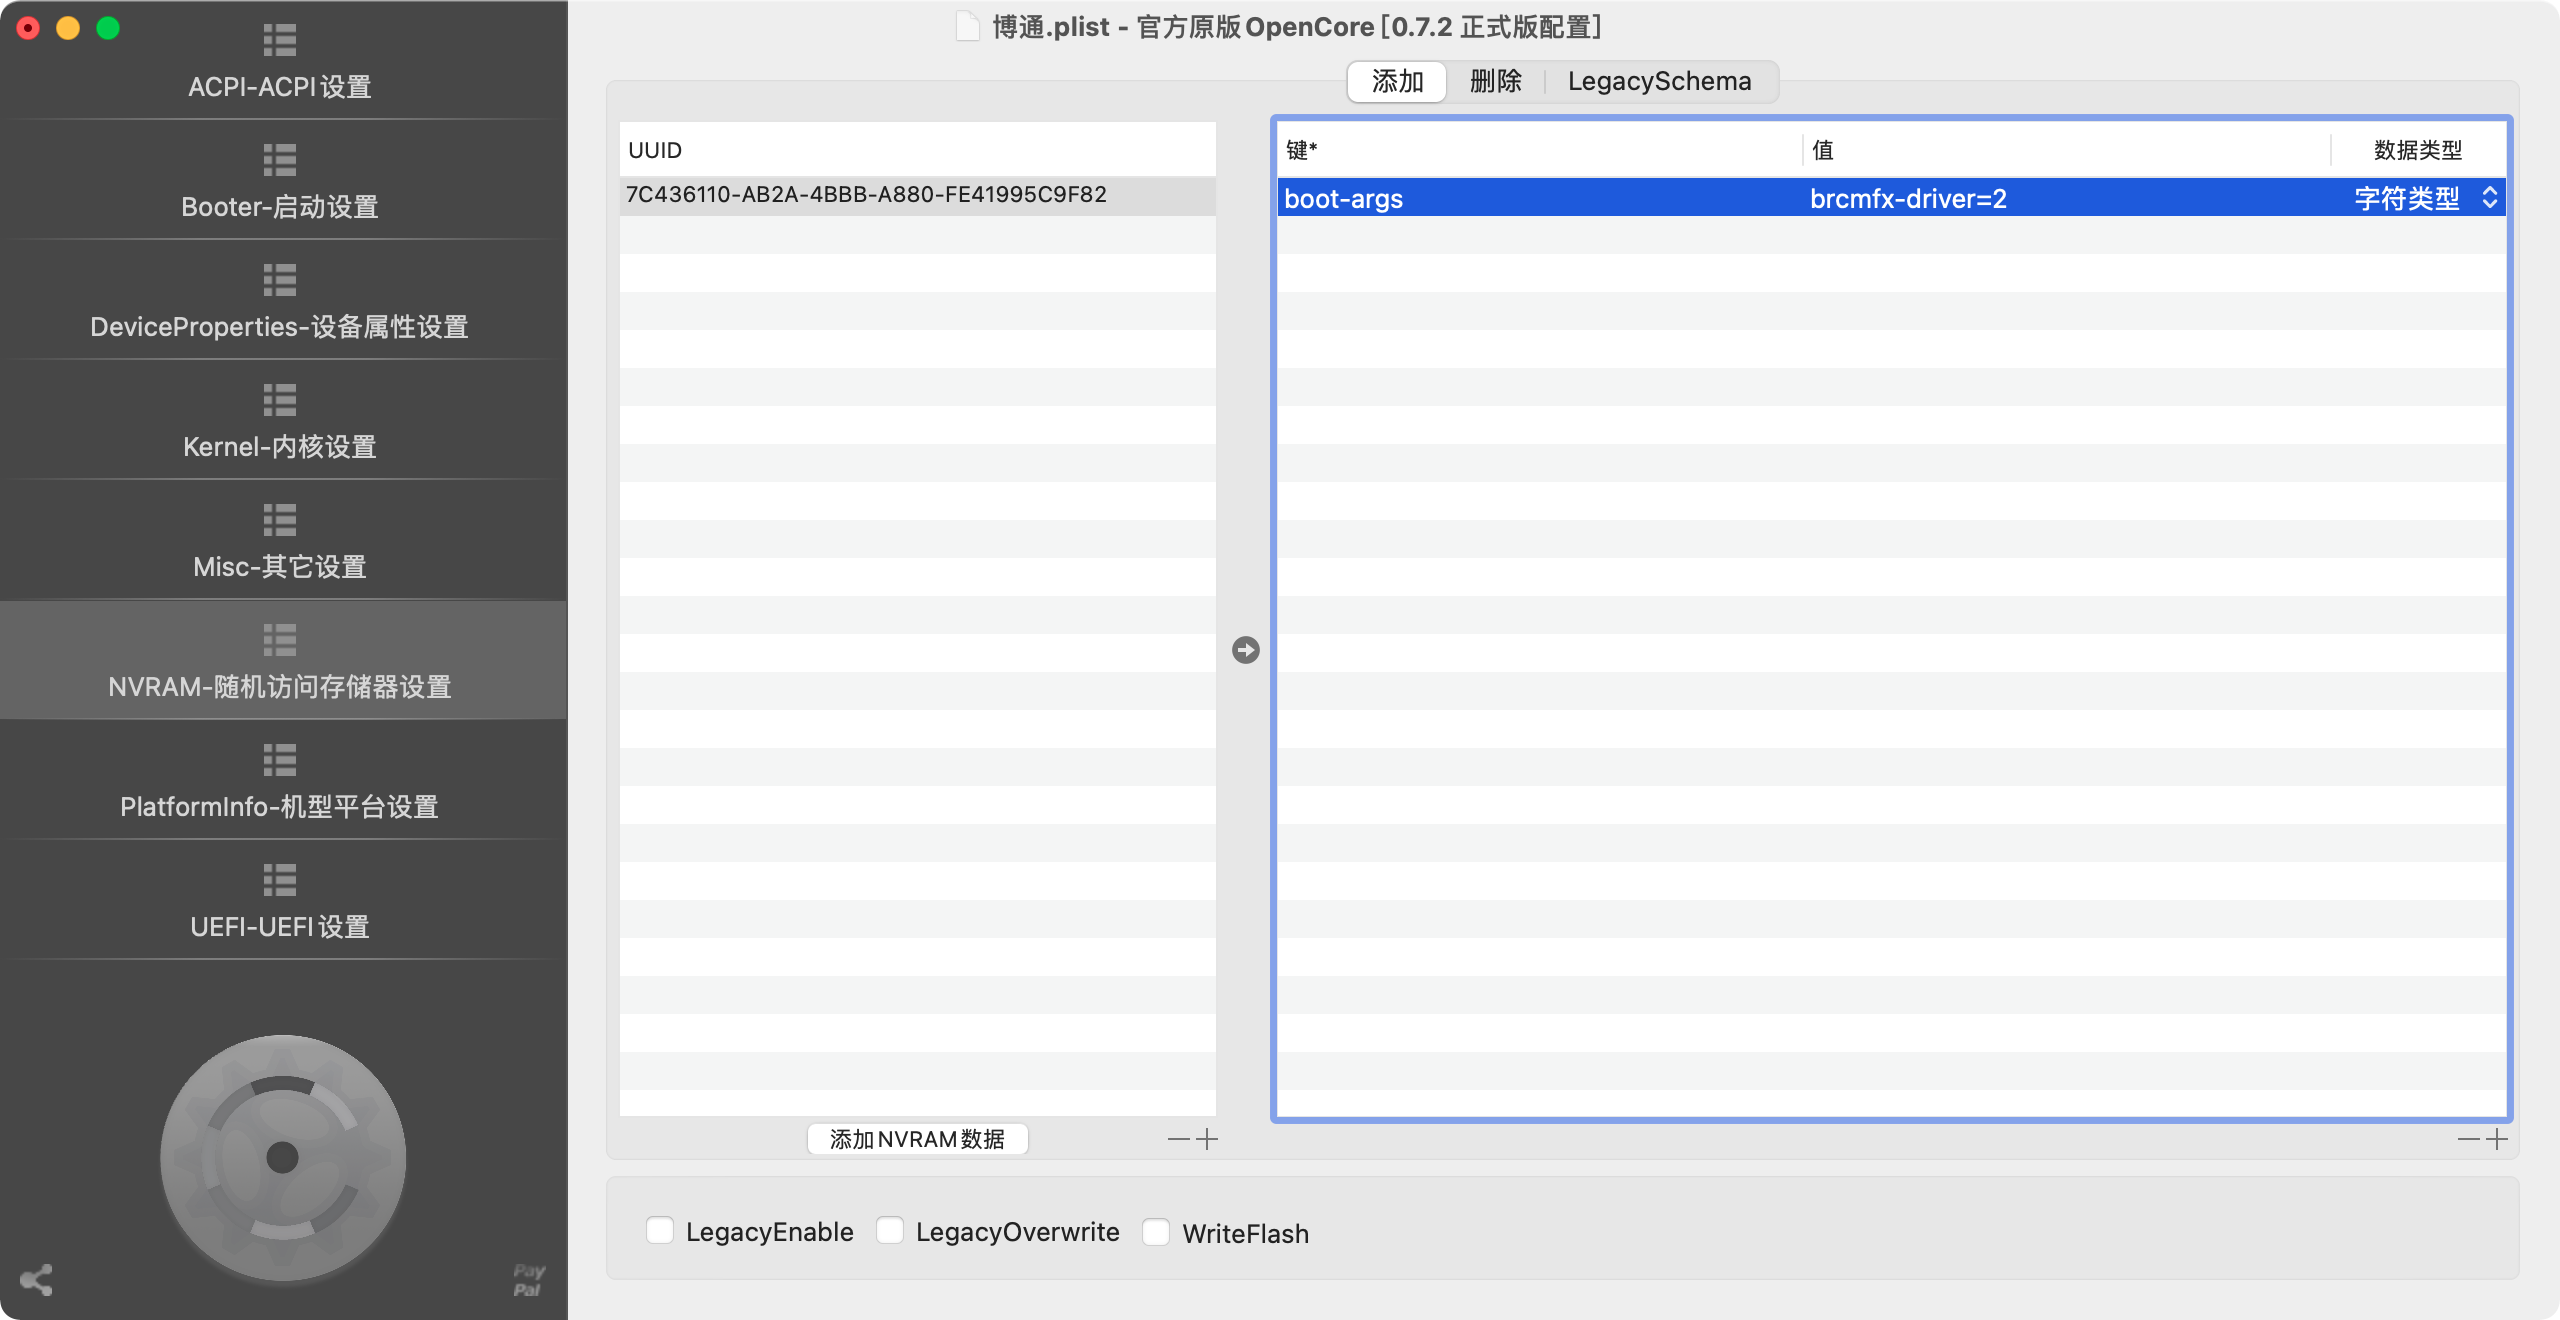Toggle the LegacyOverwrite checkbox
This screenshot has width=2560, height=1320.
coord(890,1231)
